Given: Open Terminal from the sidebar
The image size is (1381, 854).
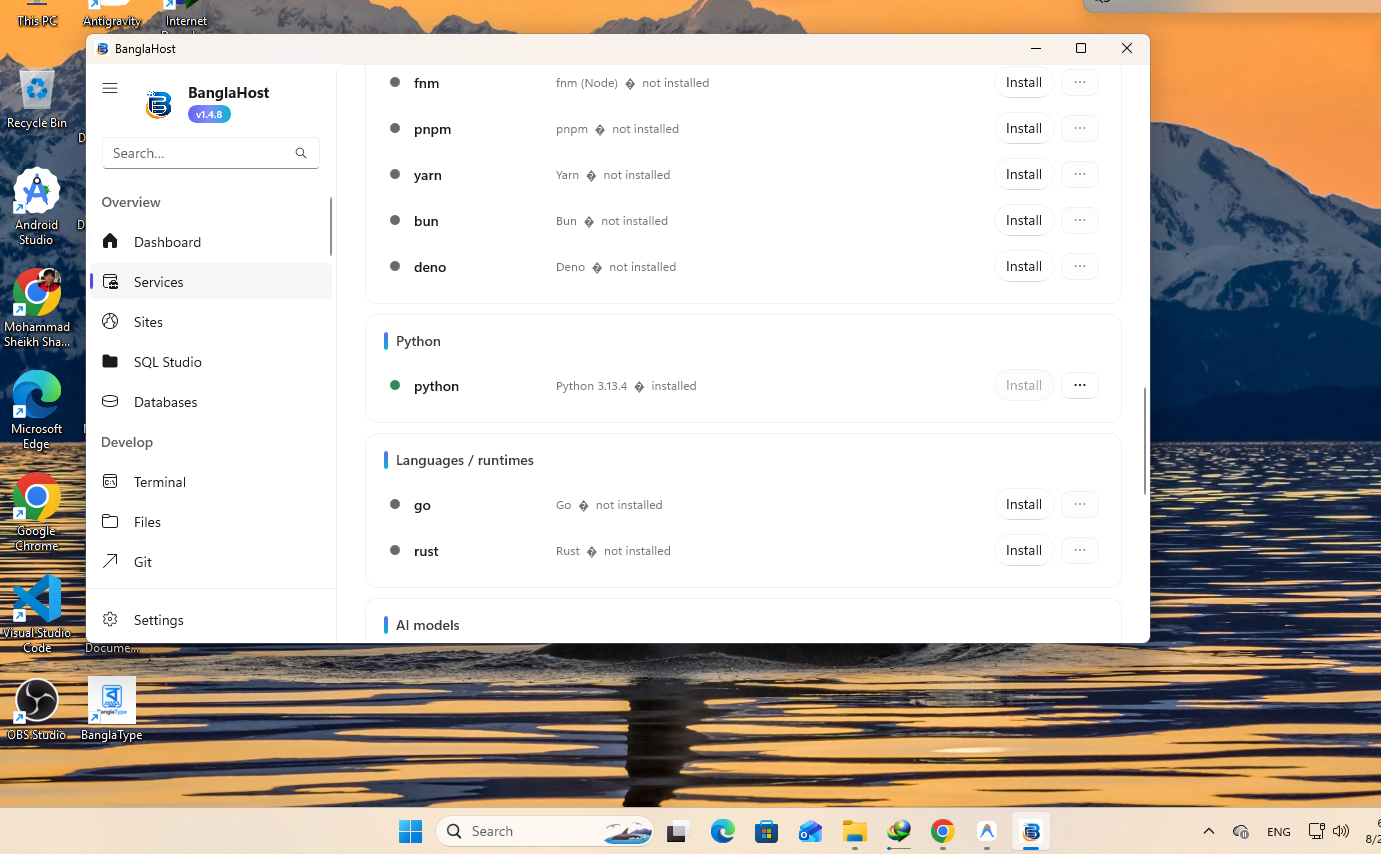Looking at the screenshot, I should (x=211, y=482).
